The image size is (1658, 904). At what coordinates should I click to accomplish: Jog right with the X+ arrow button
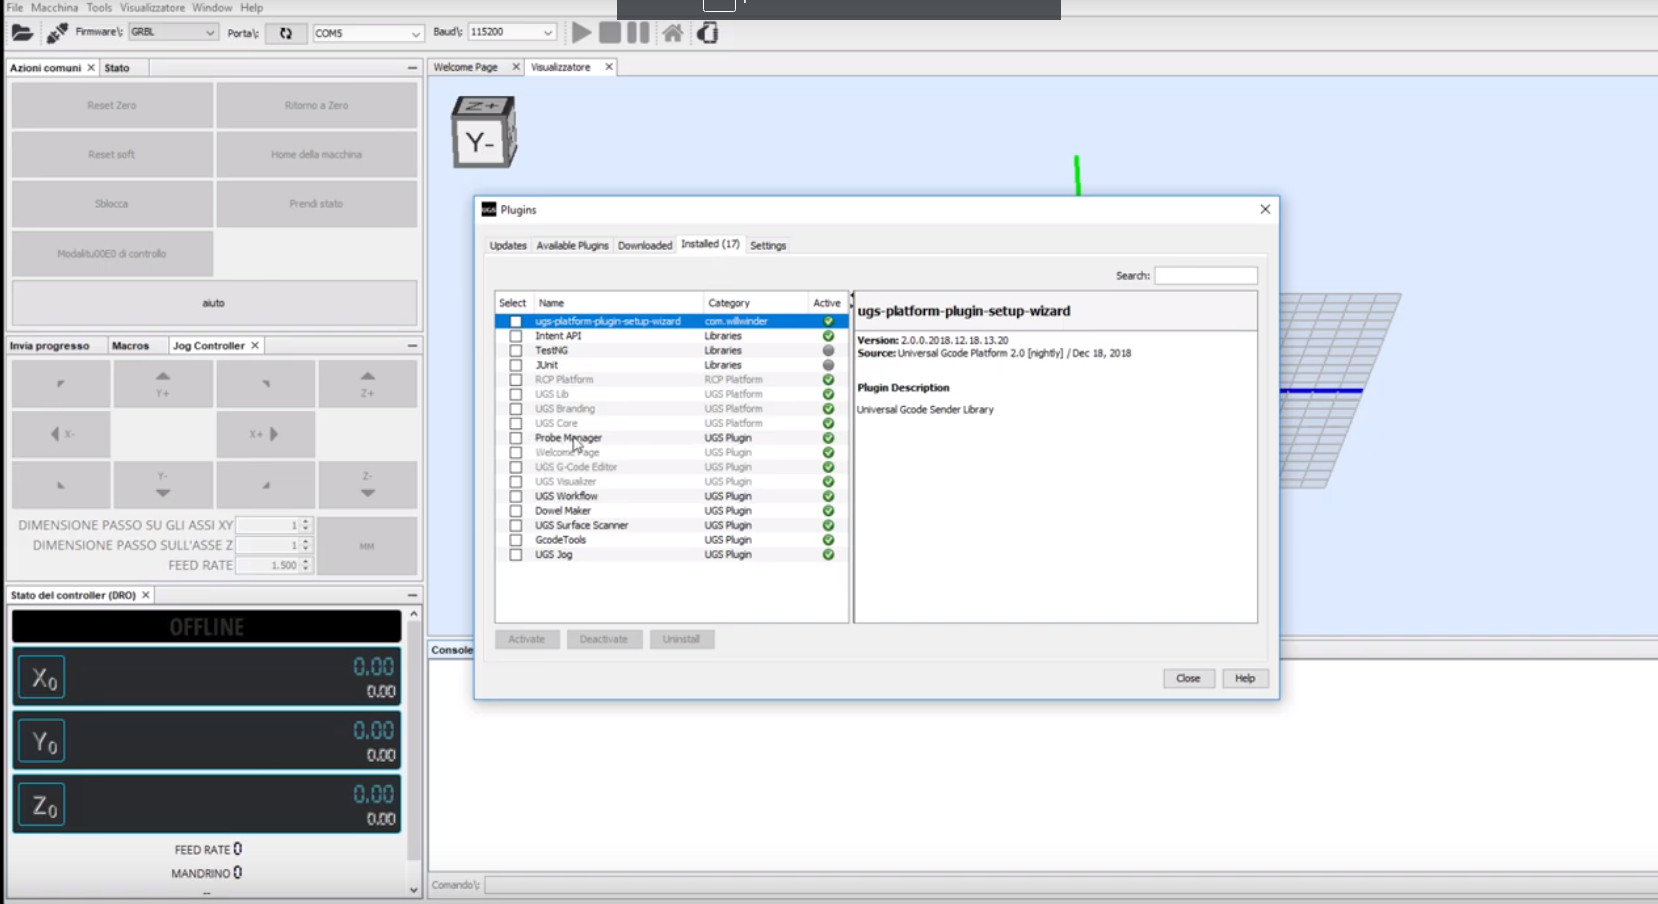(x=266, y=434)
